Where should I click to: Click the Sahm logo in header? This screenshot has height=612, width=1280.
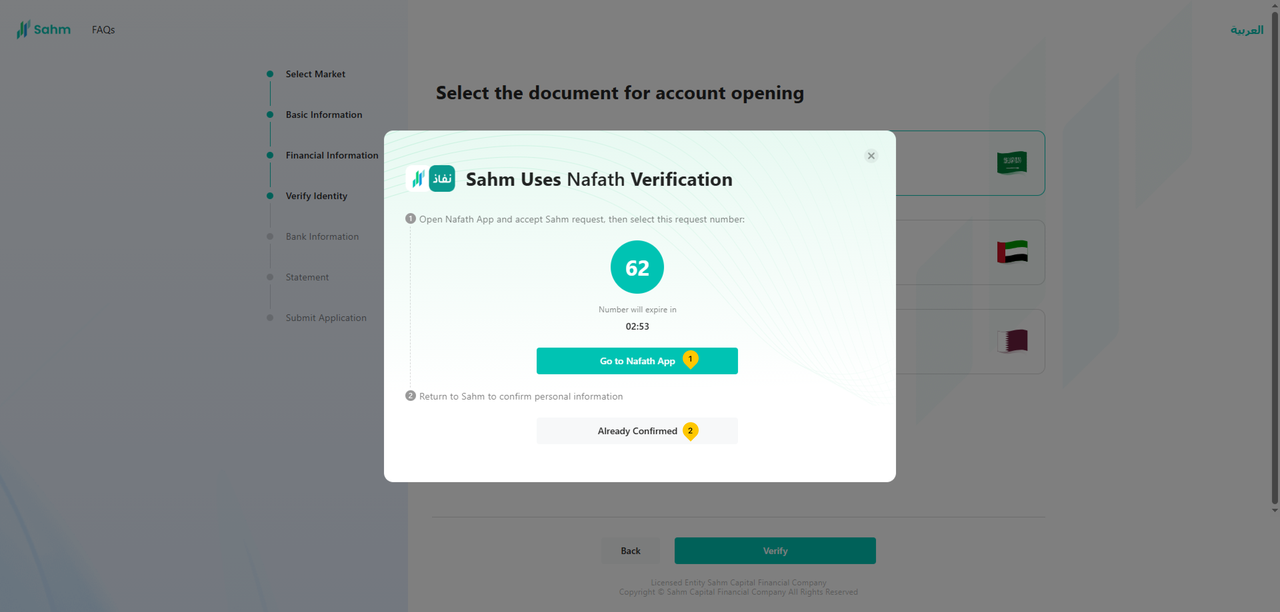(x=44, y=30)
